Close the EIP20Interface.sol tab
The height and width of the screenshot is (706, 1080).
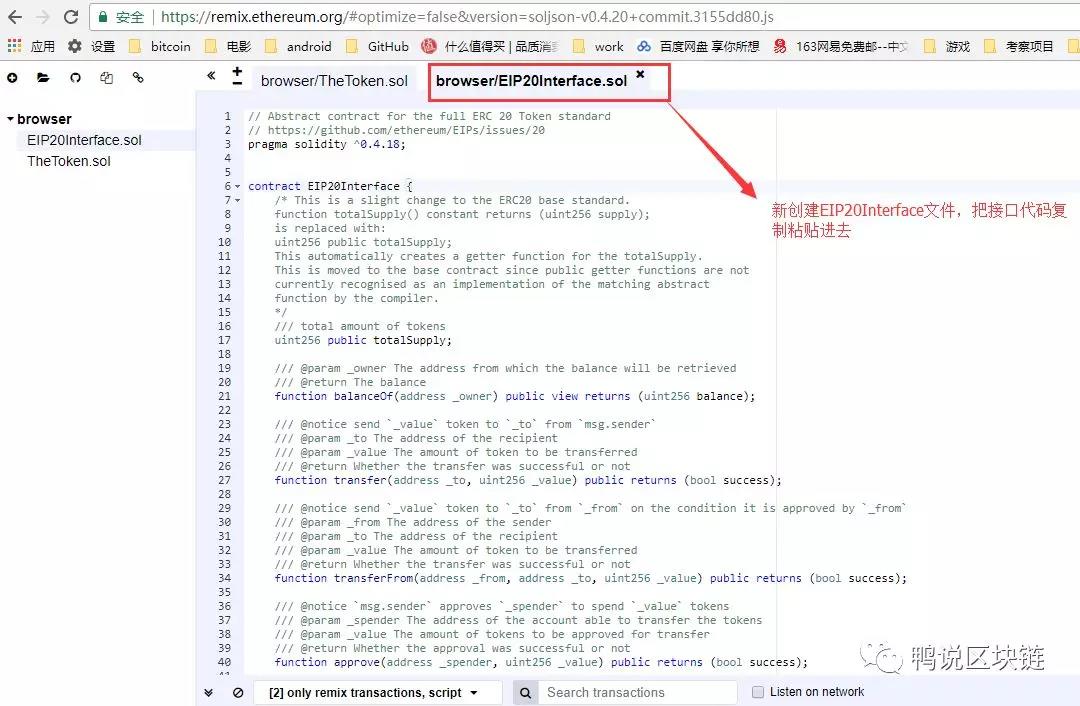pyautogui.click(x=640, y=74)
